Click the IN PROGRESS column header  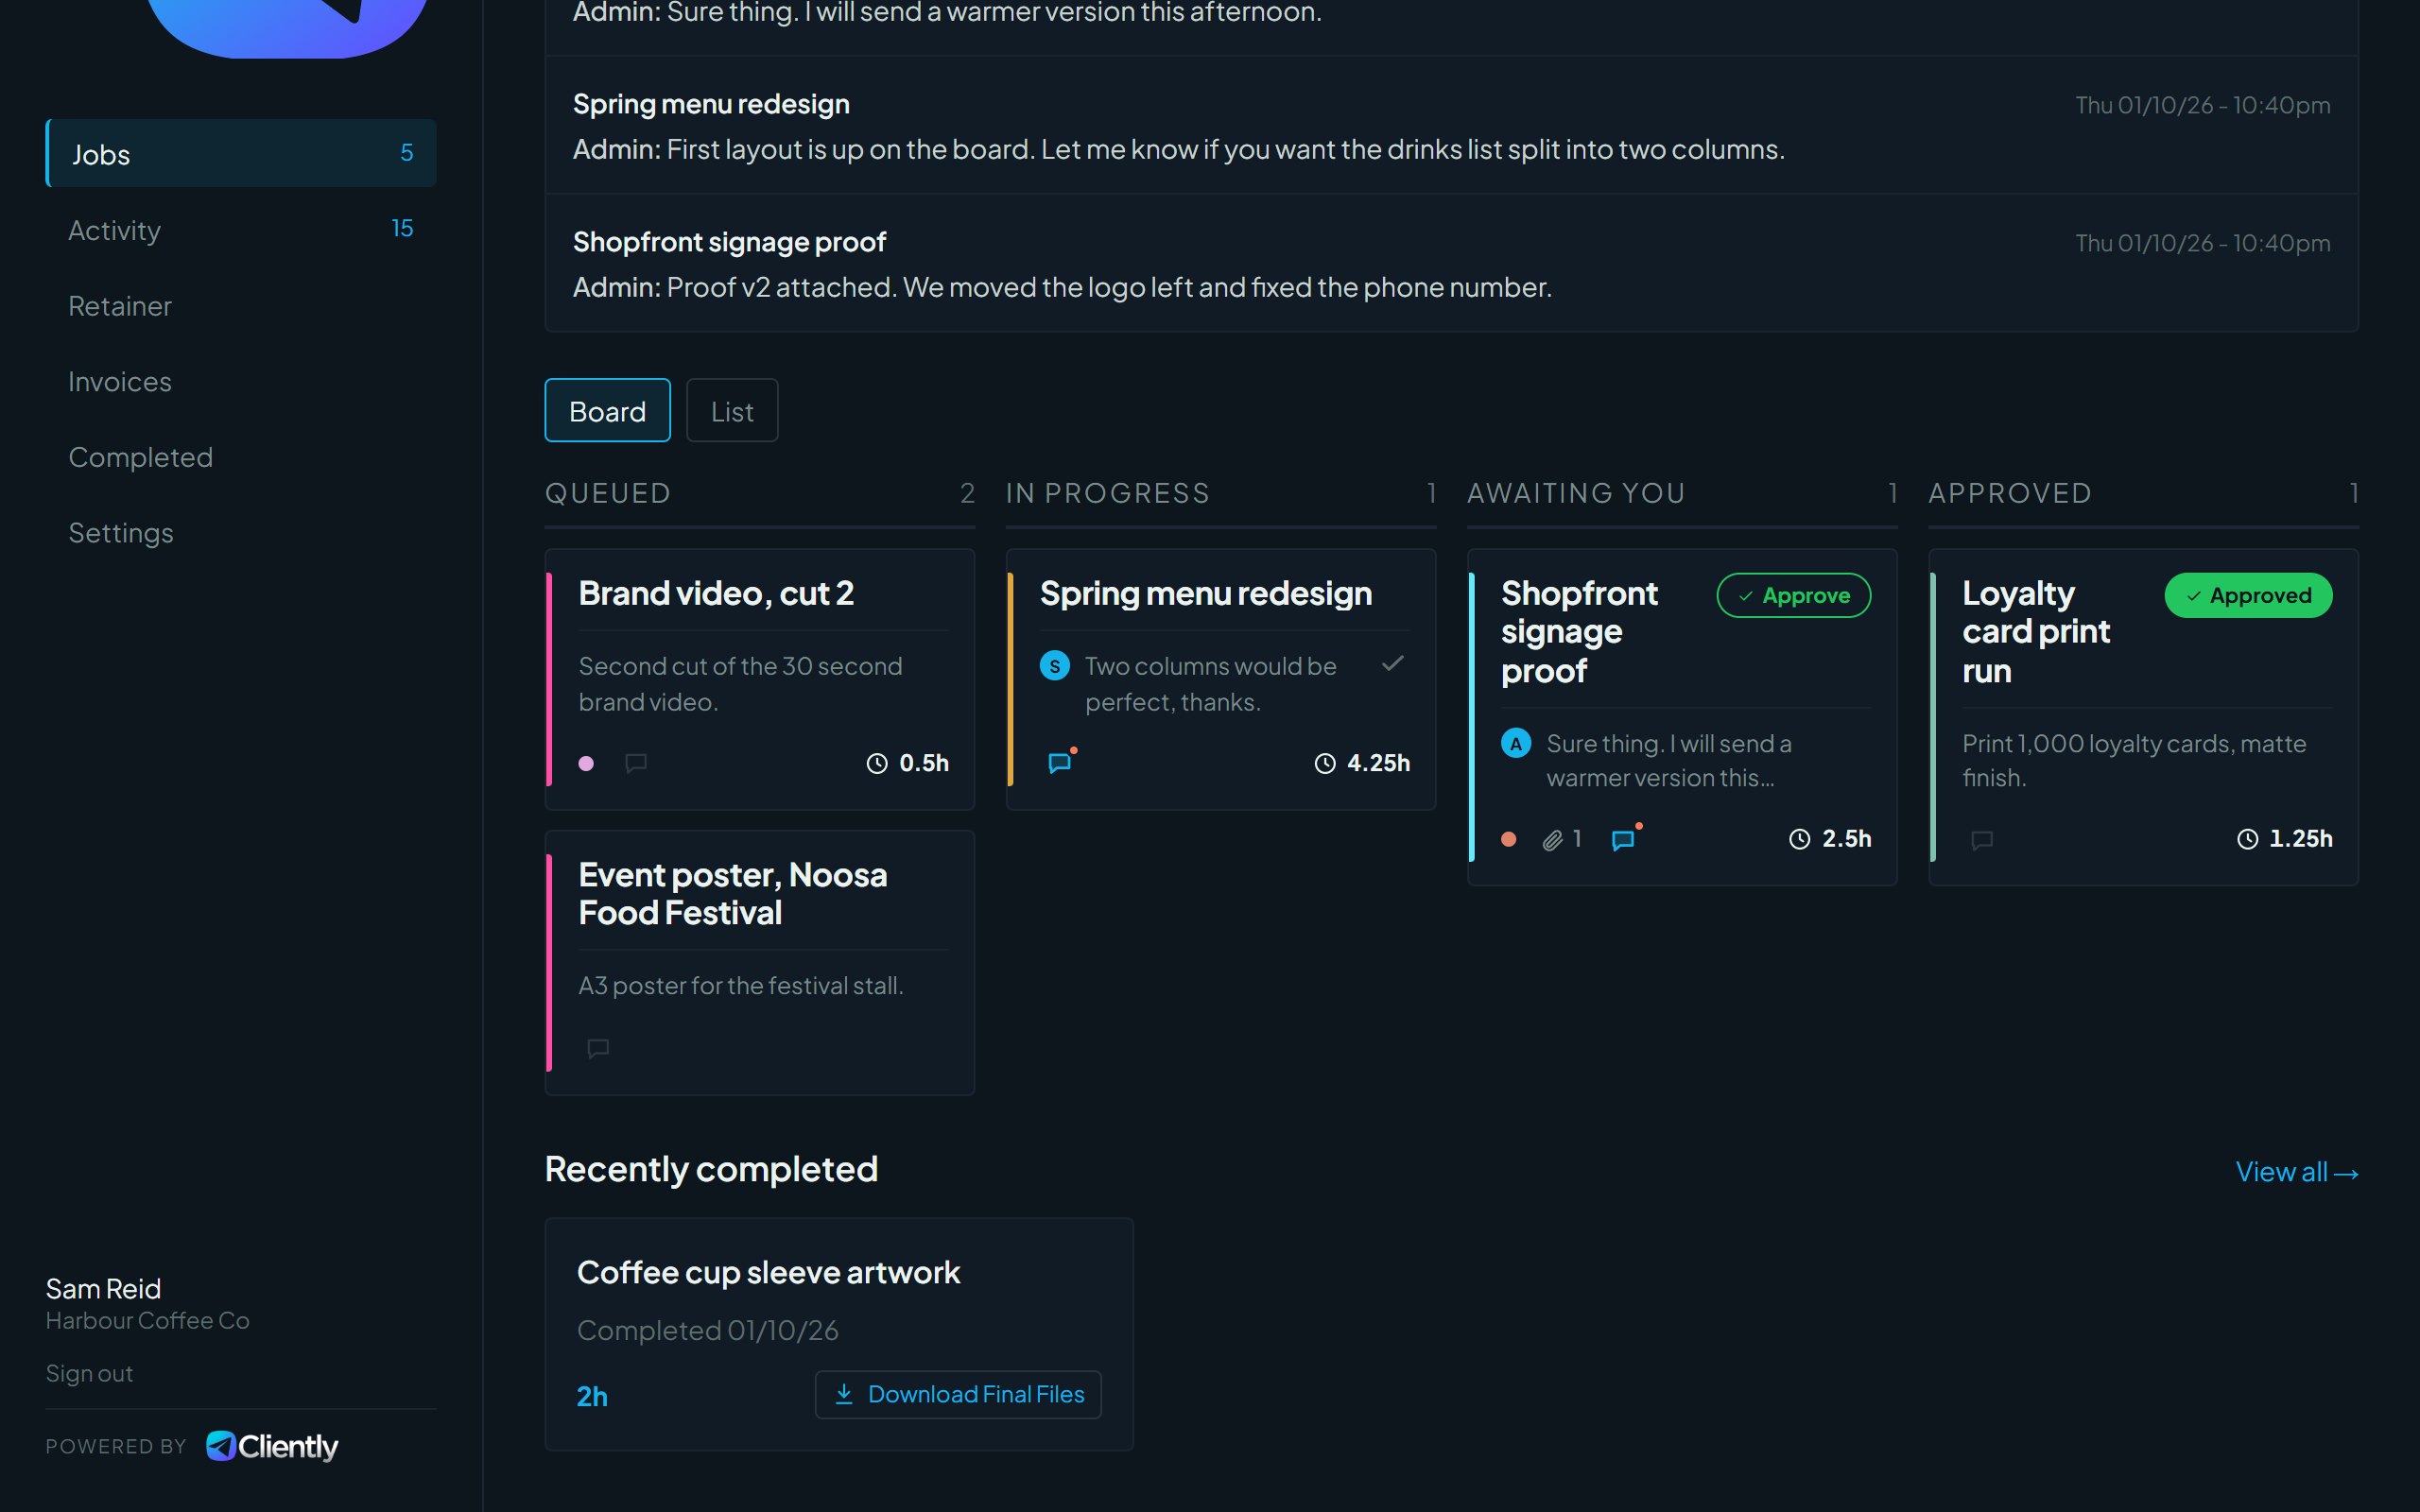tap(1108, 493)
